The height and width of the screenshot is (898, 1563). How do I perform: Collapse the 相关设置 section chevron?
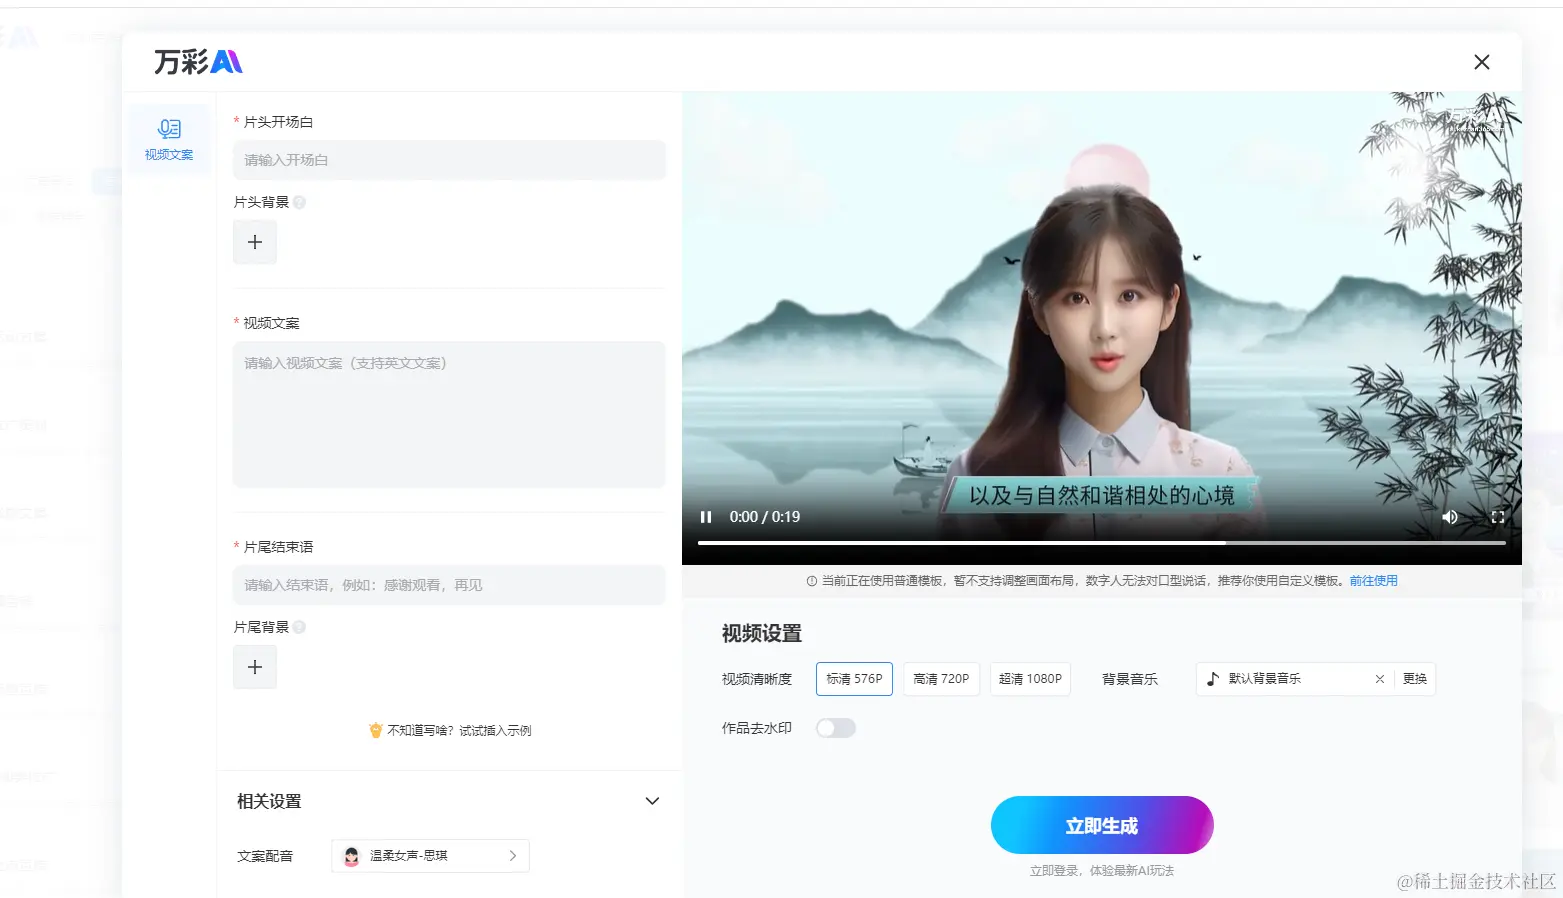652,801
